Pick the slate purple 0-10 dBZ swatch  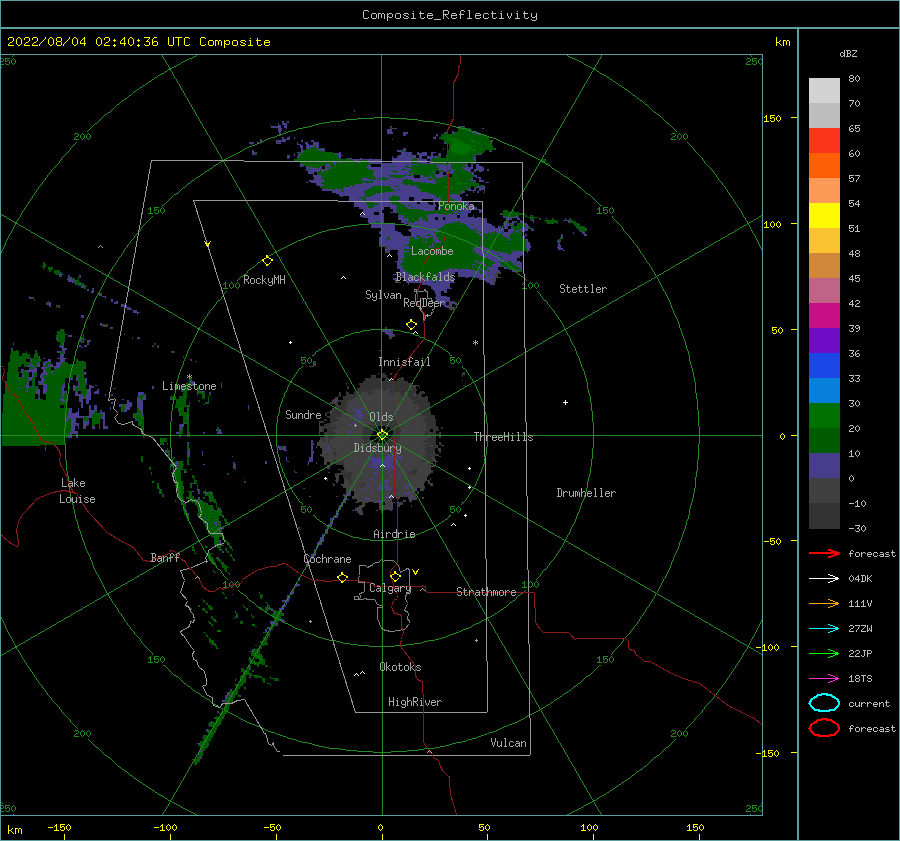[x=824, y=466]
